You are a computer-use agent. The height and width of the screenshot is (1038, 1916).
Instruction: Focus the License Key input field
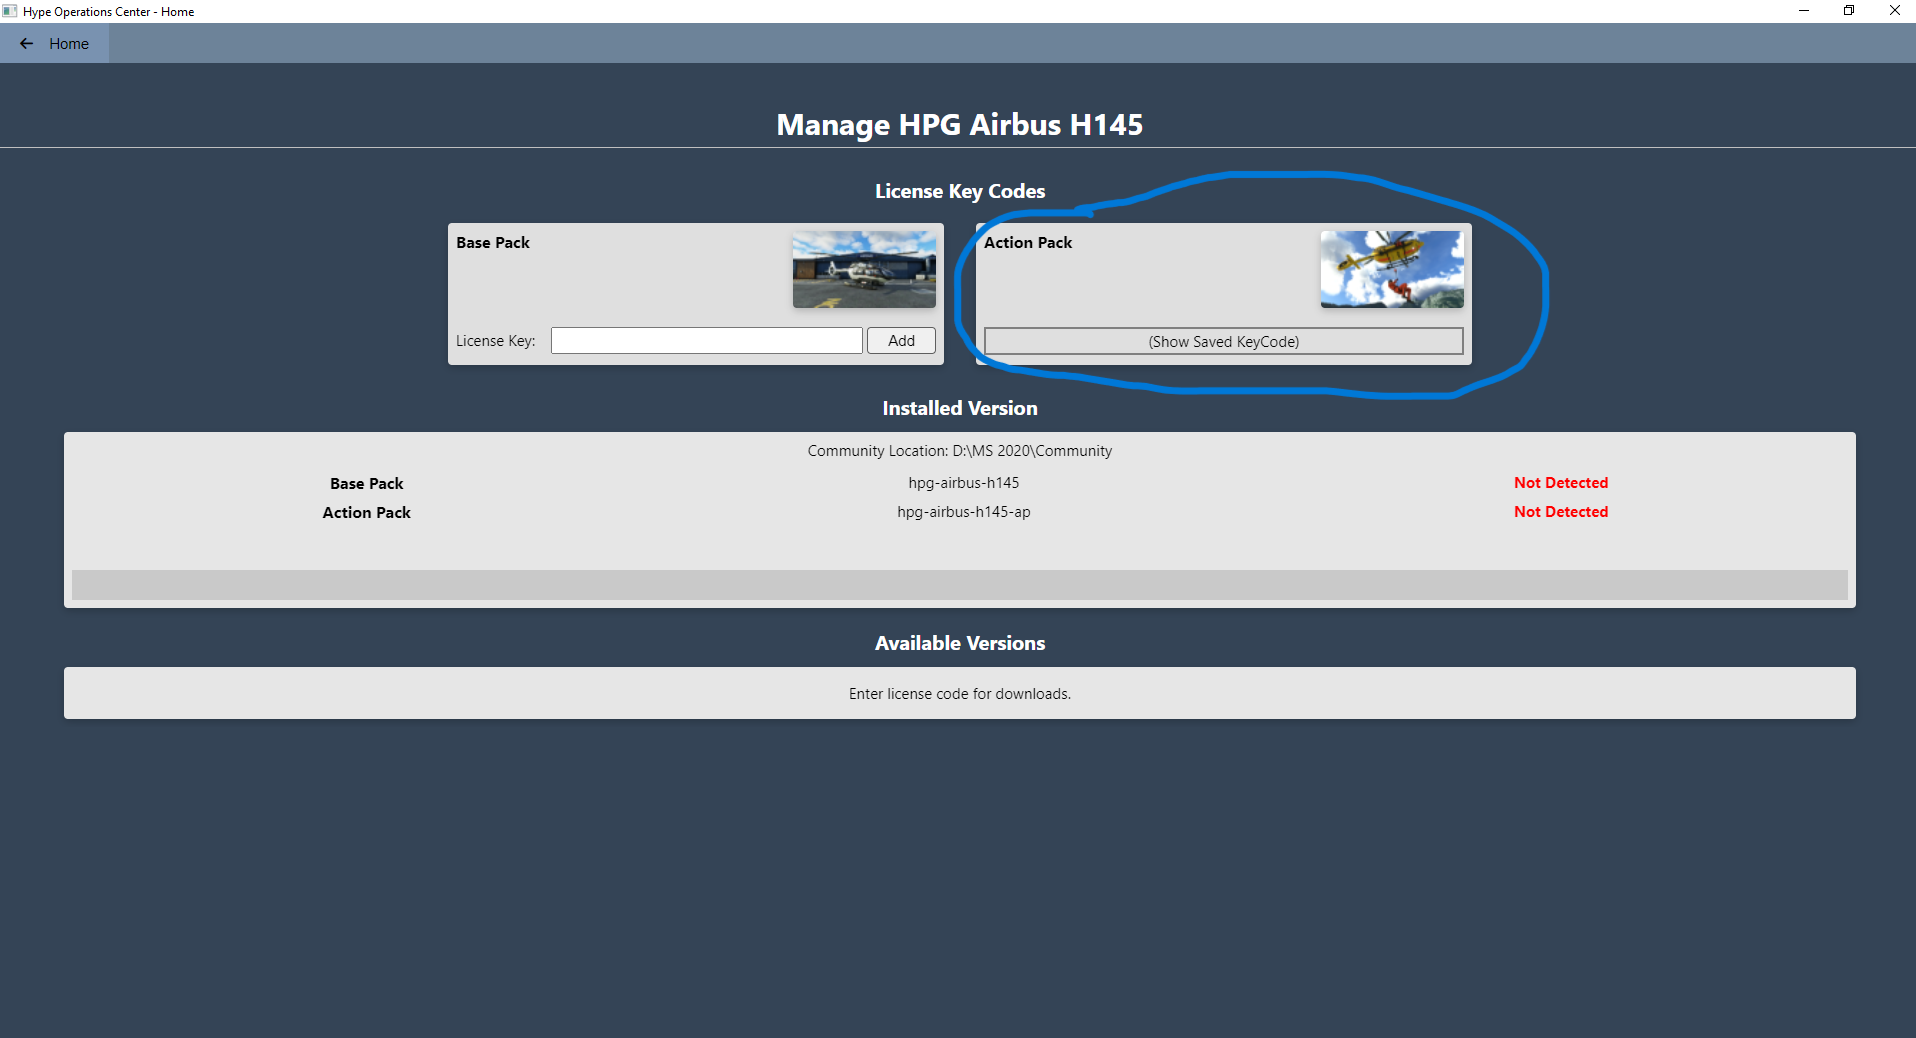[706, 341]
